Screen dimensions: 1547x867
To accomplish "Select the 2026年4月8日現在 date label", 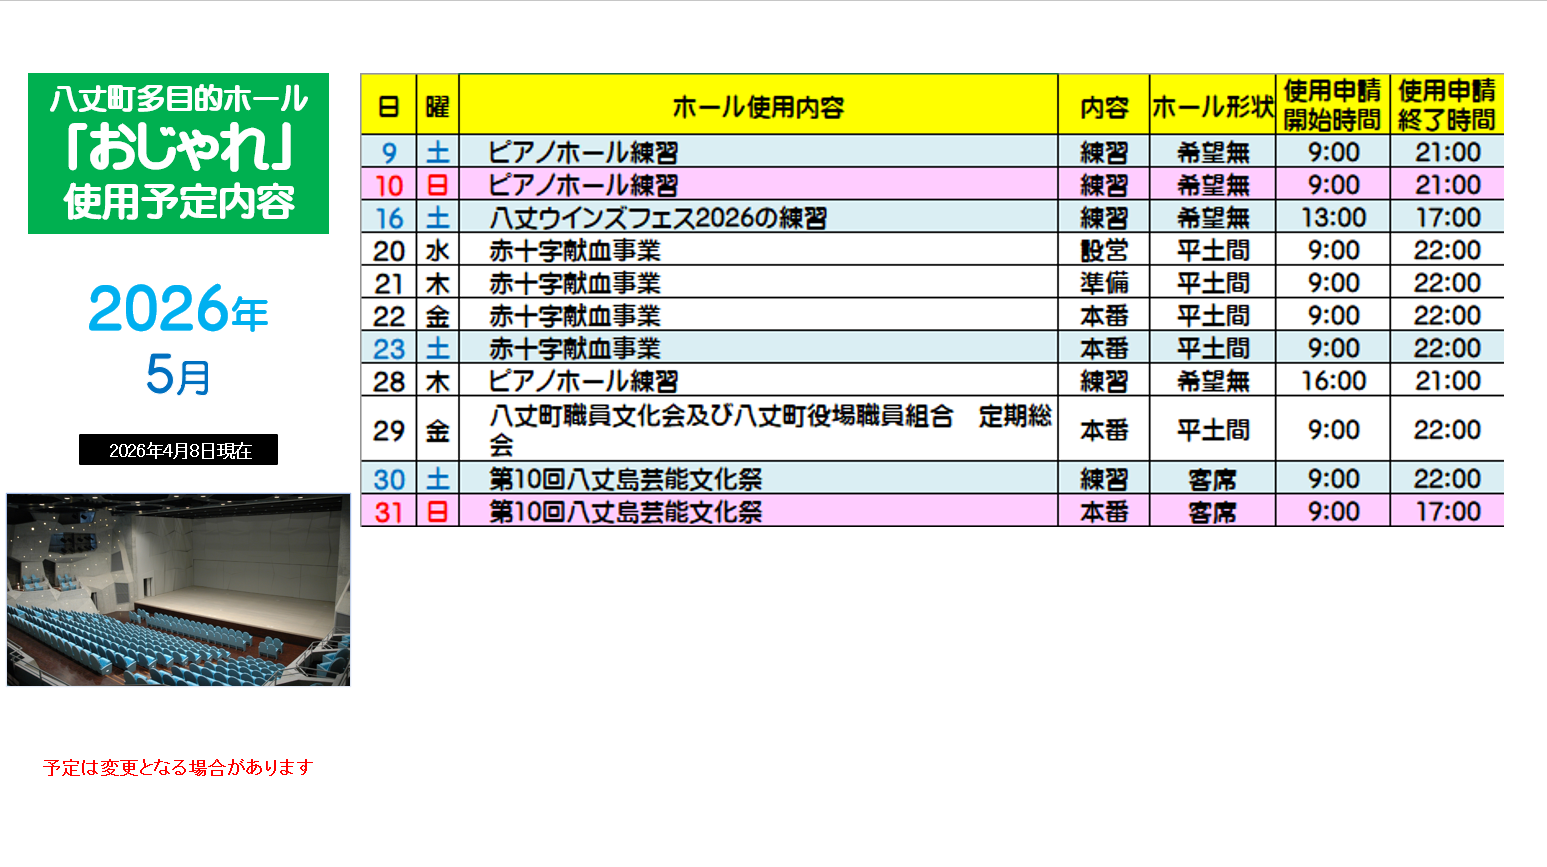I will (x=179, y=451).
